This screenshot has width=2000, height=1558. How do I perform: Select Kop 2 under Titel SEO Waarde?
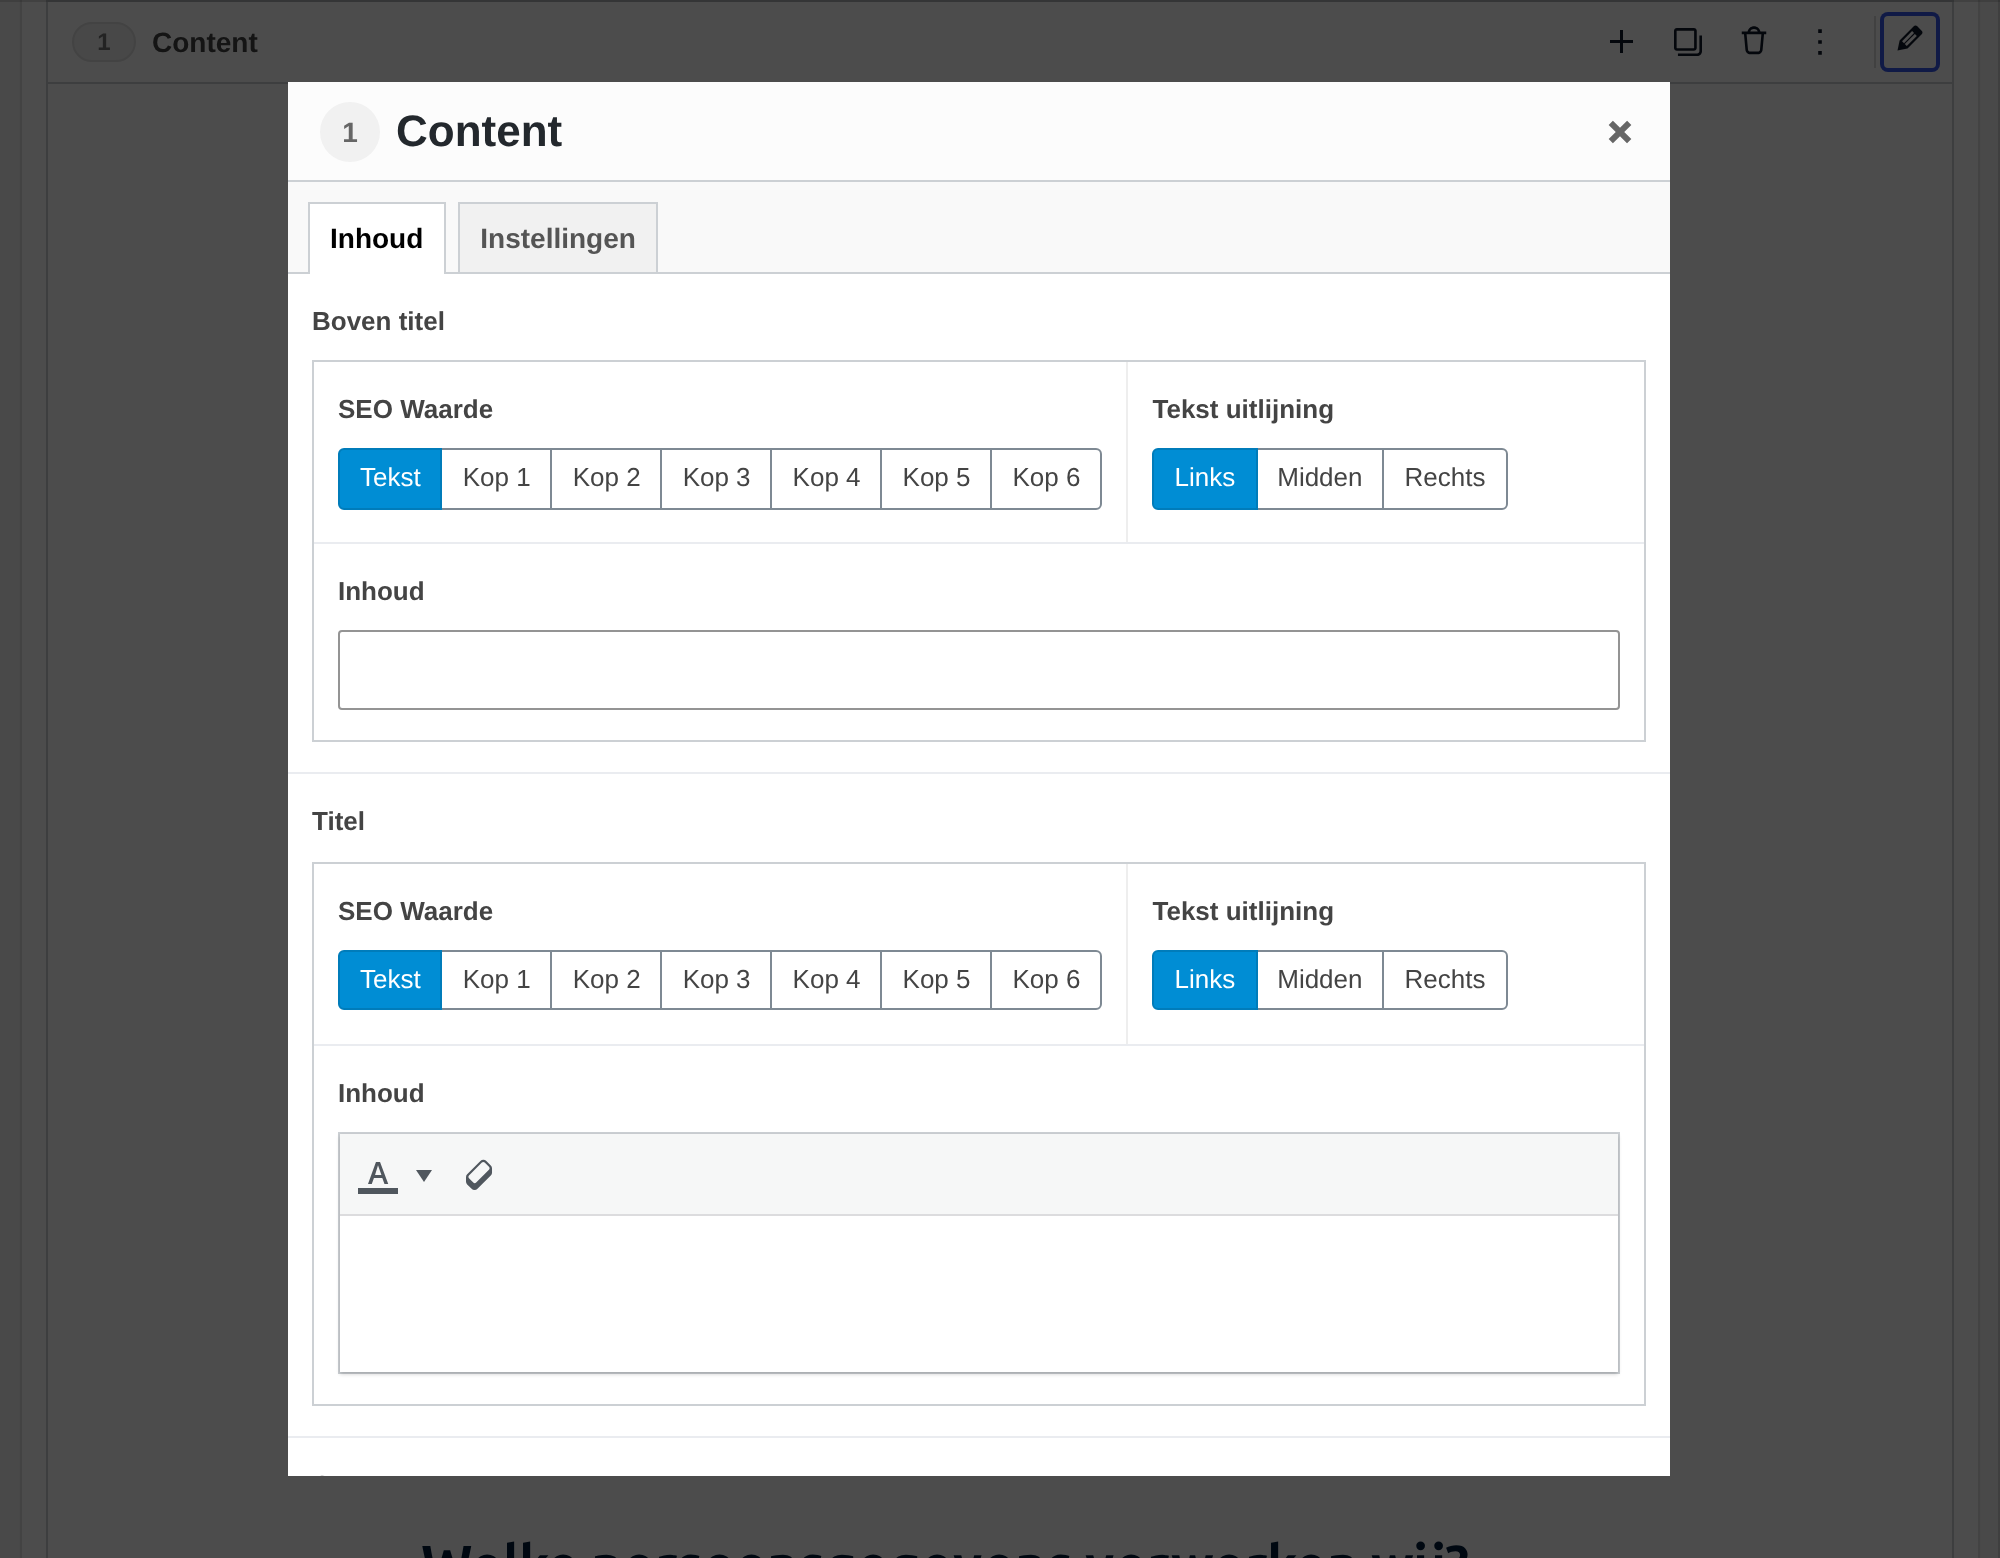tap(606, 980)
